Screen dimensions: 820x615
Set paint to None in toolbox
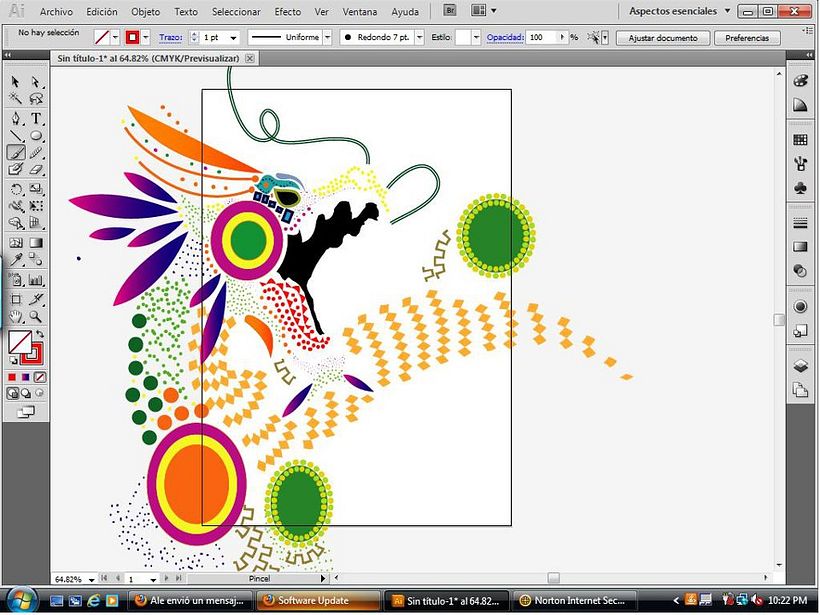pyautogui.click(x=40, y=377)
